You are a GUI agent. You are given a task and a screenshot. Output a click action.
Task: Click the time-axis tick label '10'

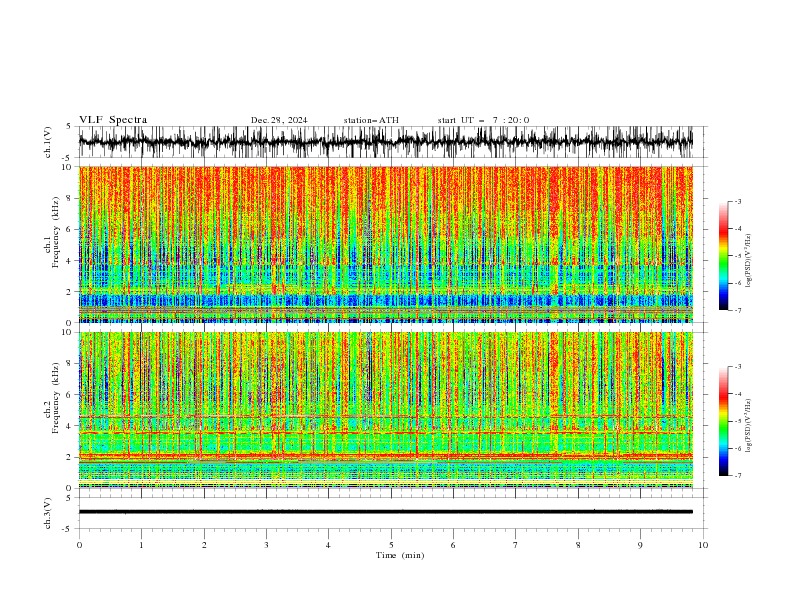(x=703, y=545)
